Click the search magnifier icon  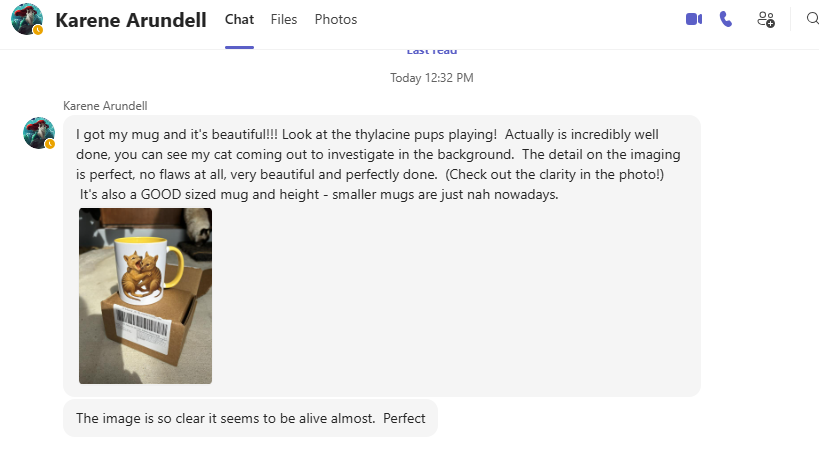tap(812, 19)
